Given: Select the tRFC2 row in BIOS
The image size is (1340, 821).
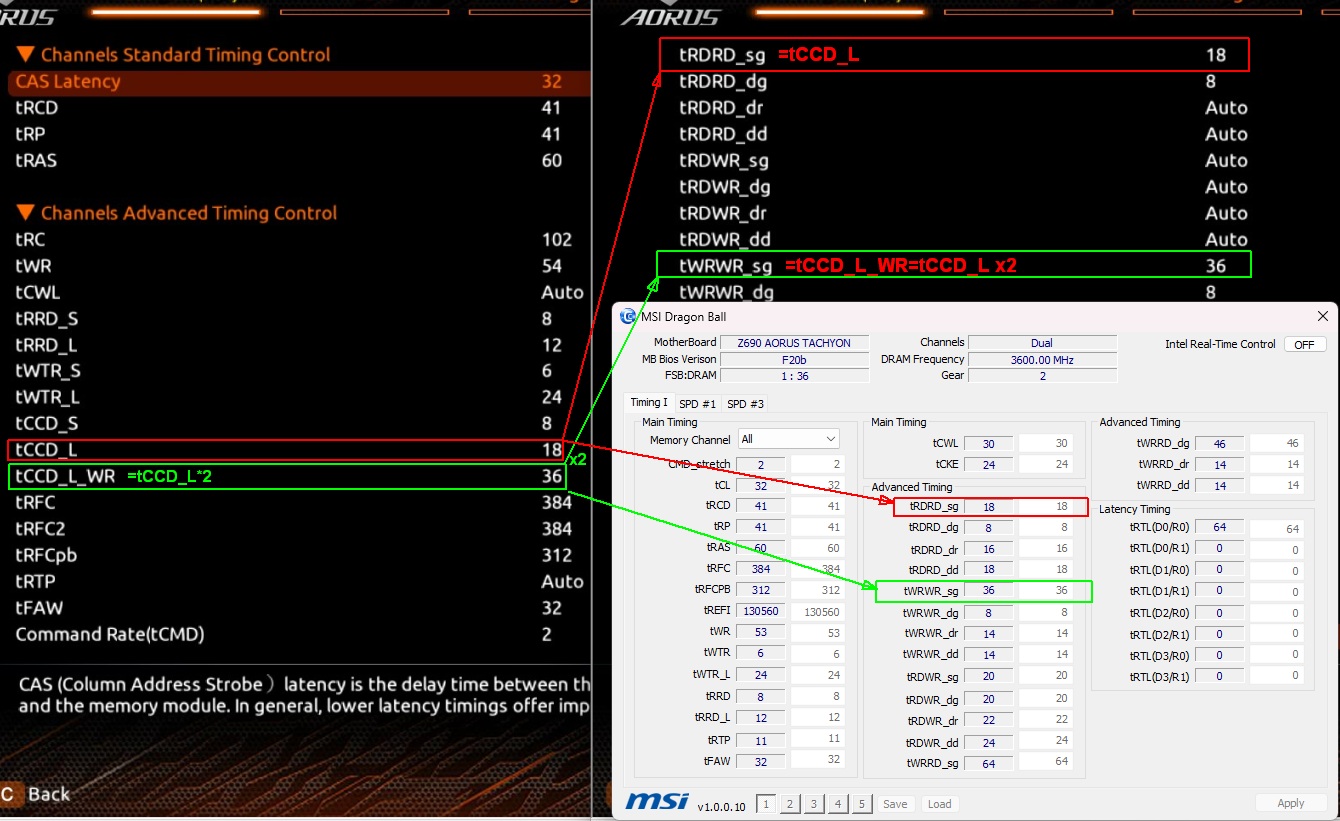Looking at the screenshot, I should pos(298,529).
